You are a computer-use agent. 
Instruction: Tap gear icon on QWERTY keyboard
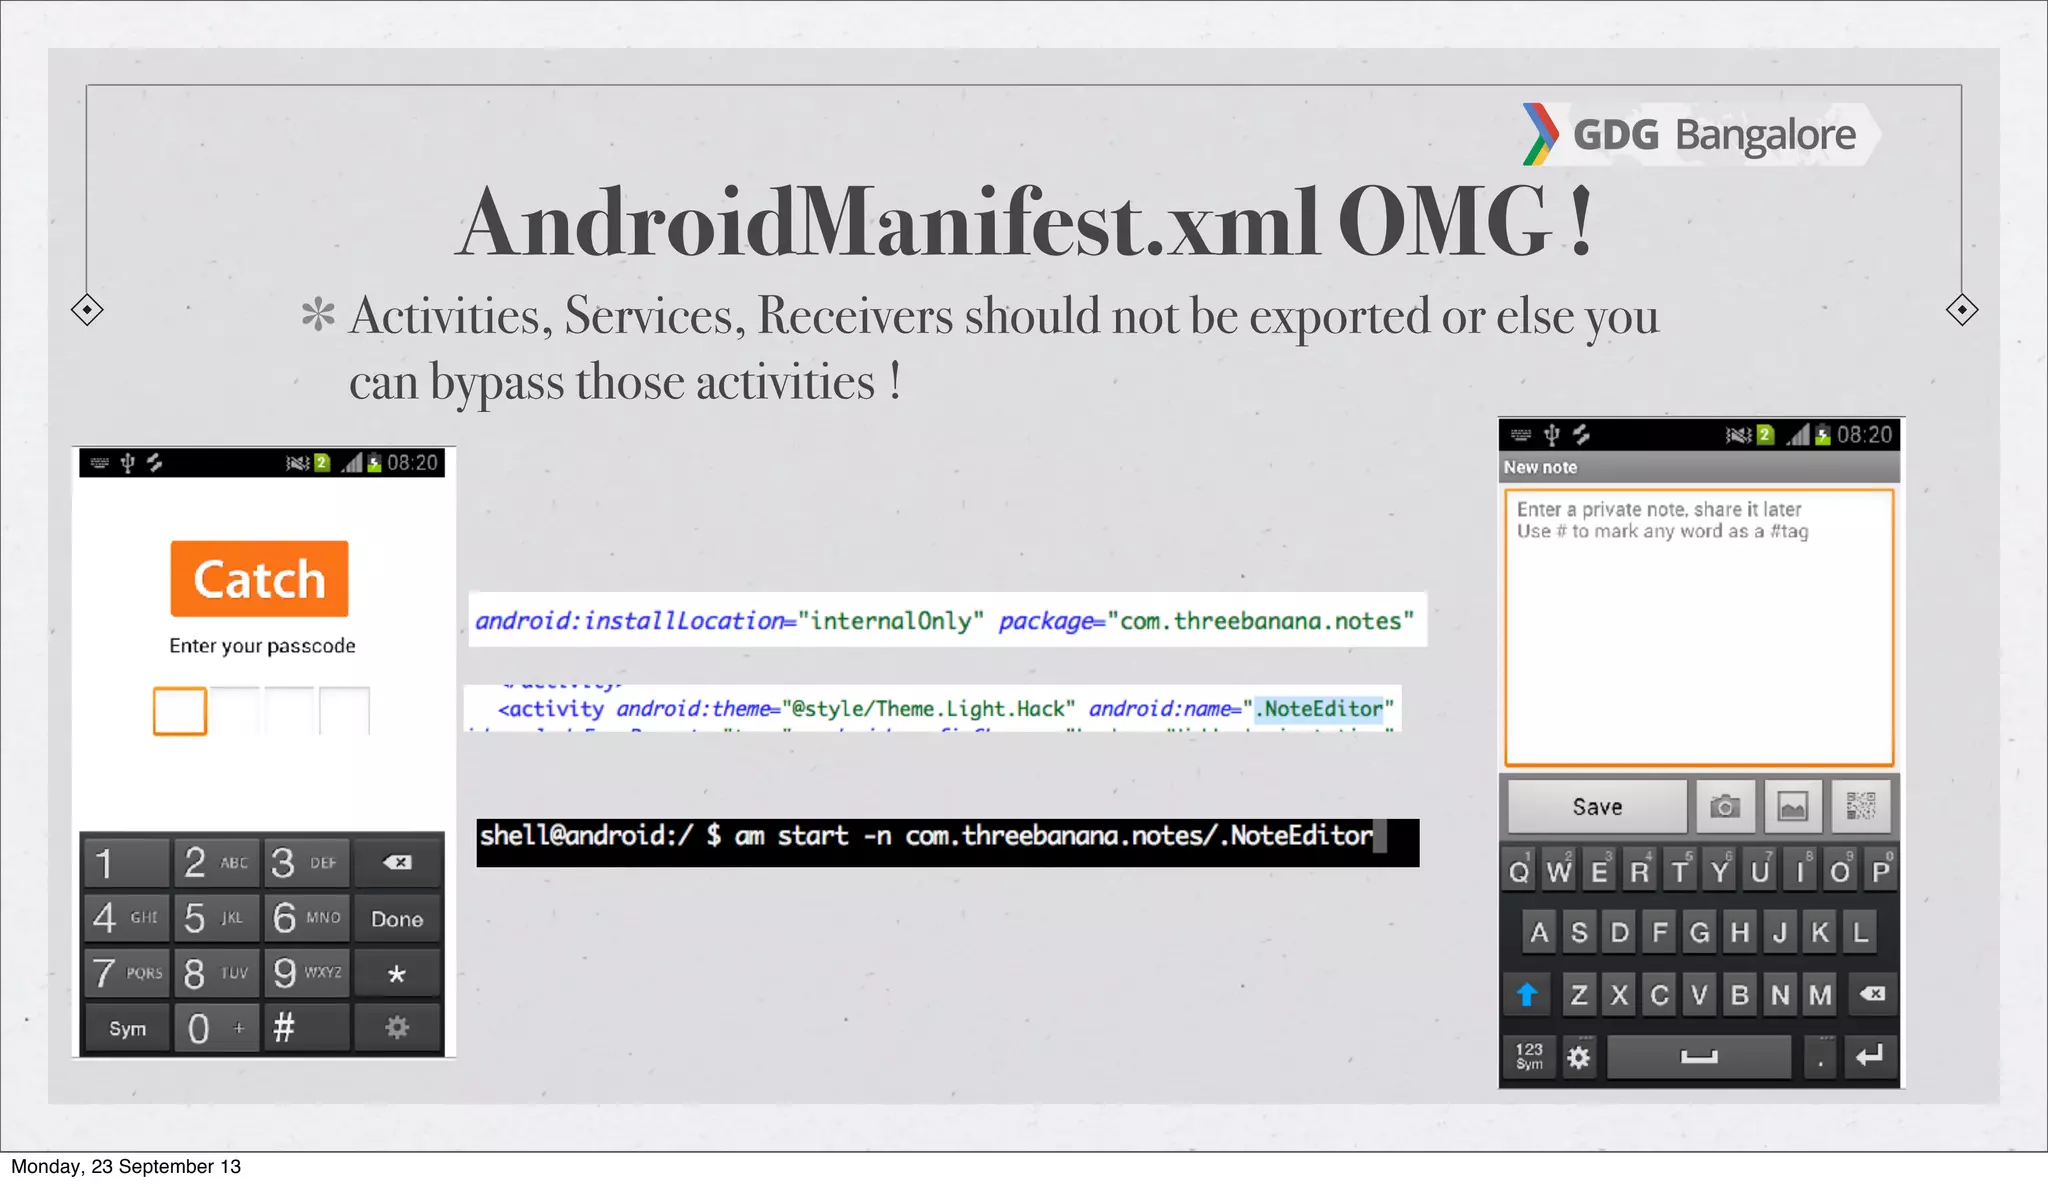(1579, 1057)
